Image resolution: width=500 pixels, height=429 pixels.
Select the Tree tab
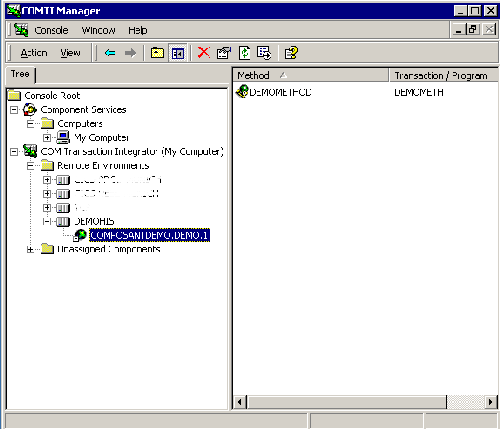pos(20,74)
